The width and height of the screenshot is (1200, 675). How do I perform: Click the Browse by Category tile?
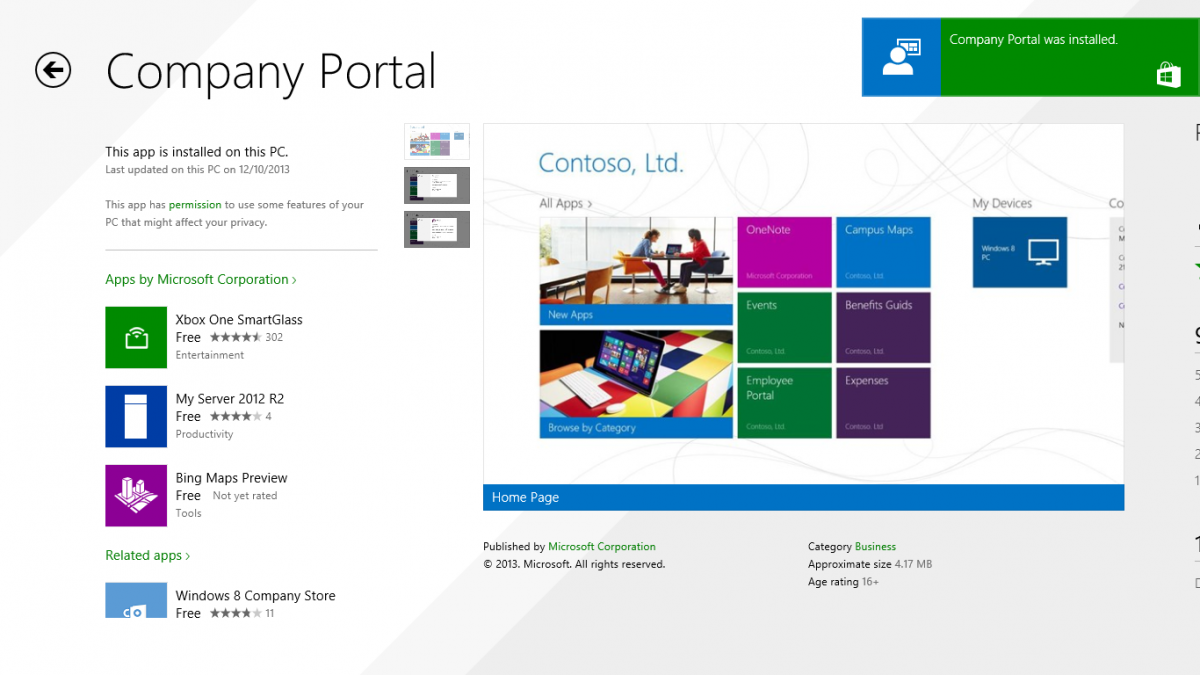click(x=636, y=384)
